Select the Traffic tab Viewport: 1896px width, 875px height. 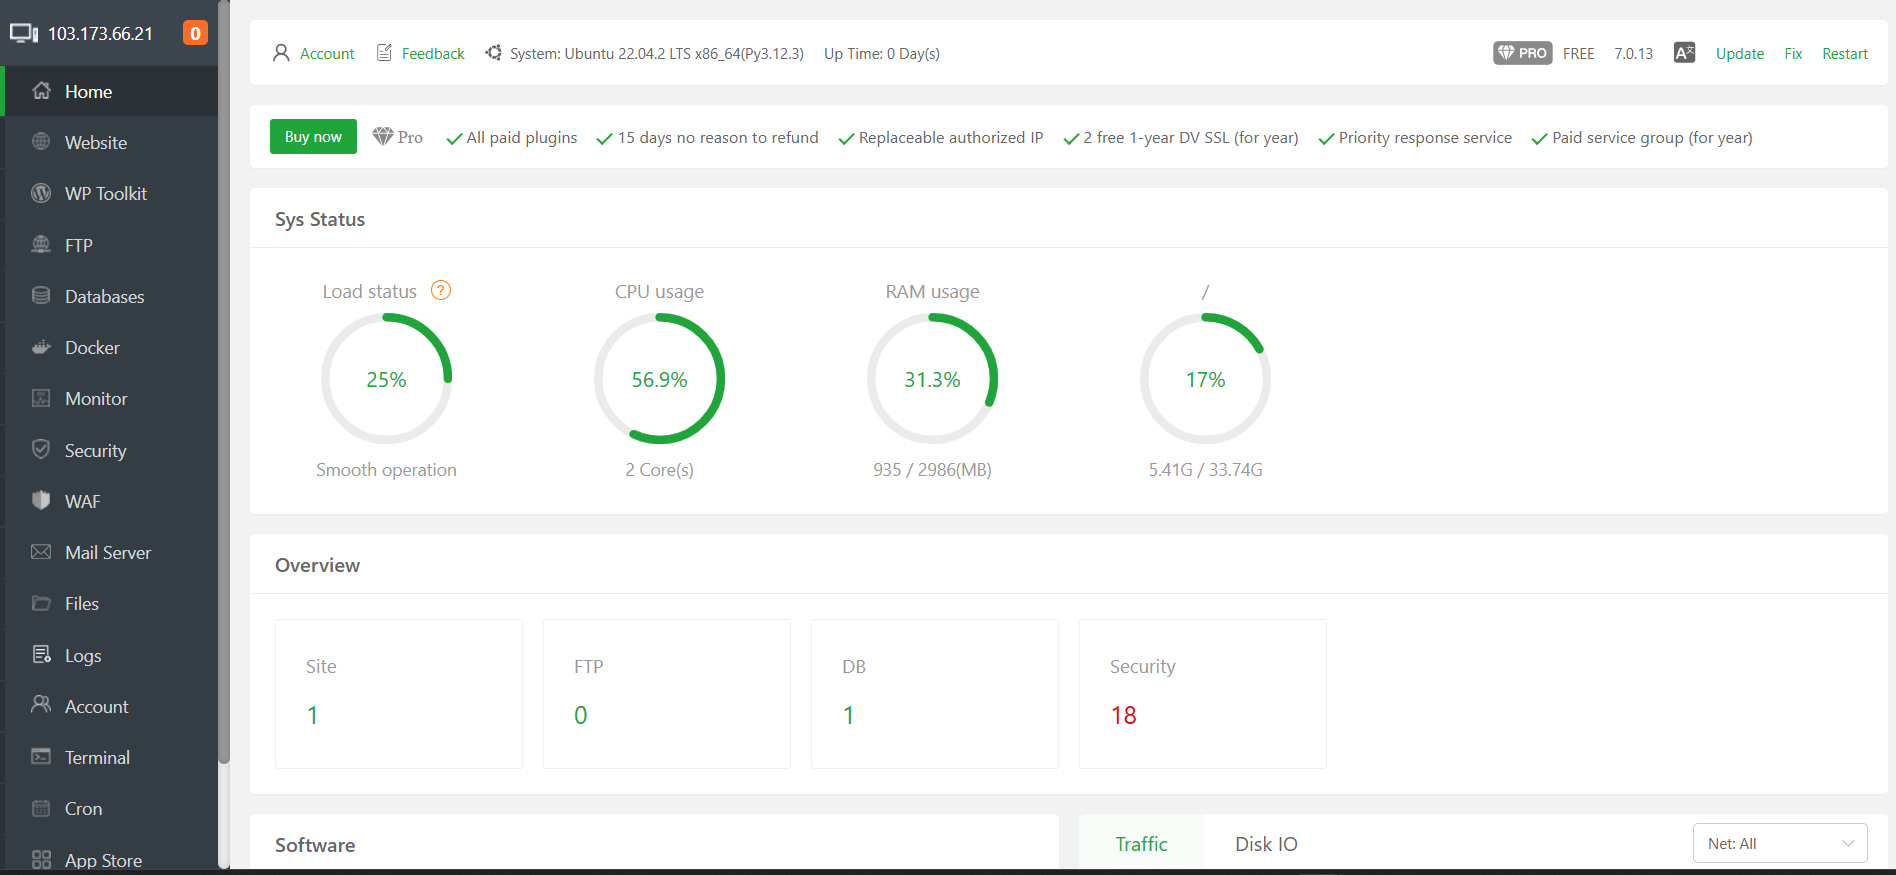tap(1141, 844)
